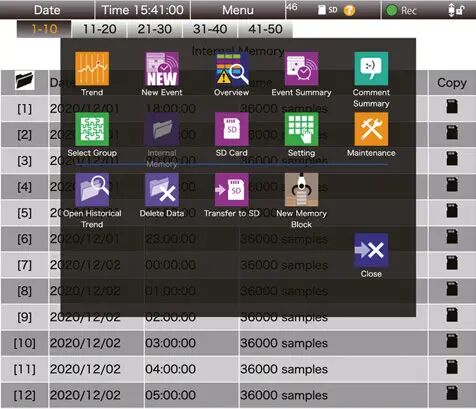Switch to the 11-20 page tab

point(99,29)
